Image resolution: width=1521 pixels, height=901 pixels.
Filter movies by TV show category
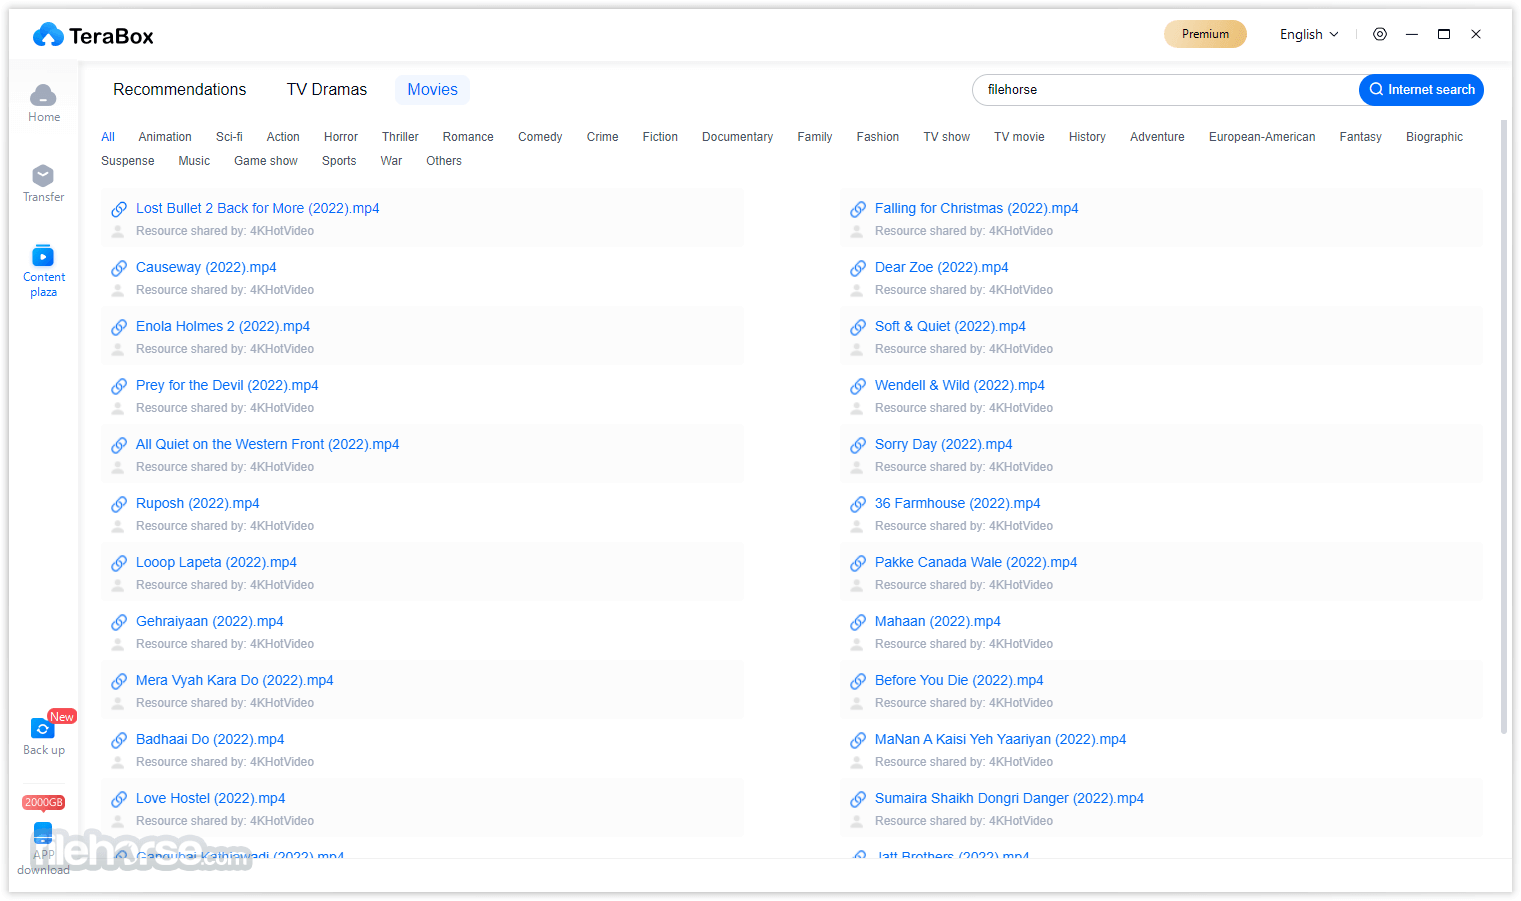tap(947, 137)
